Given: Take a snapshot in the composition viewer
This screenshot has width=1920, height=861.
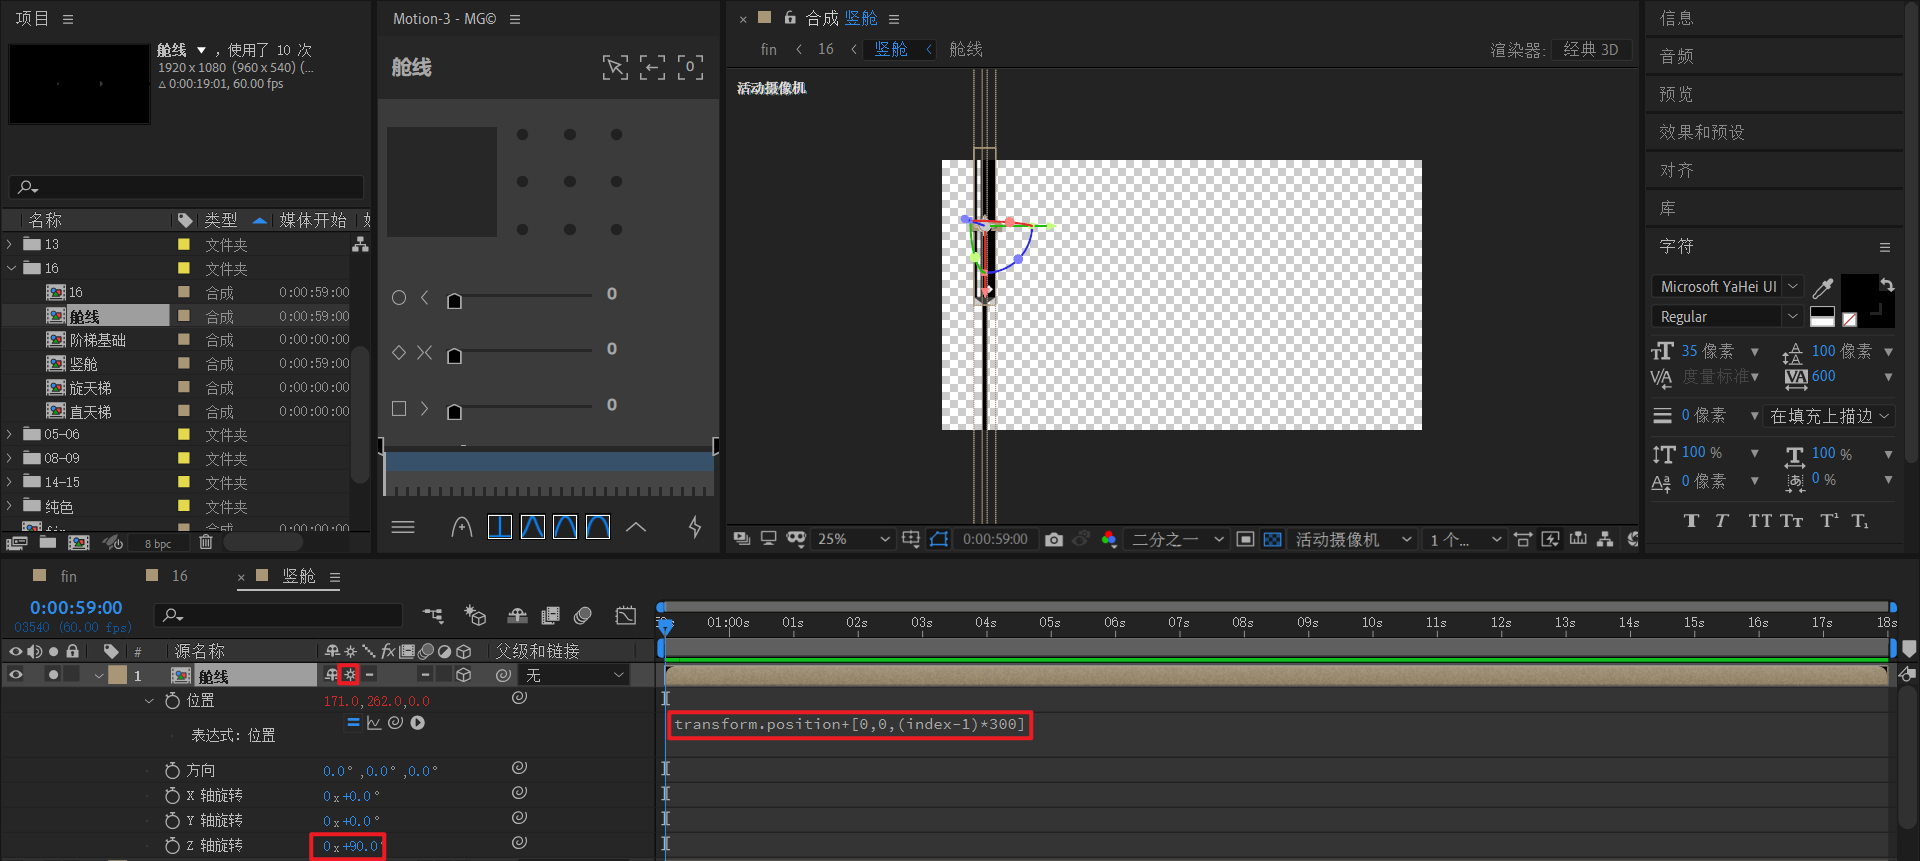Looking at the screenshot, I should tap(1054, 539).
